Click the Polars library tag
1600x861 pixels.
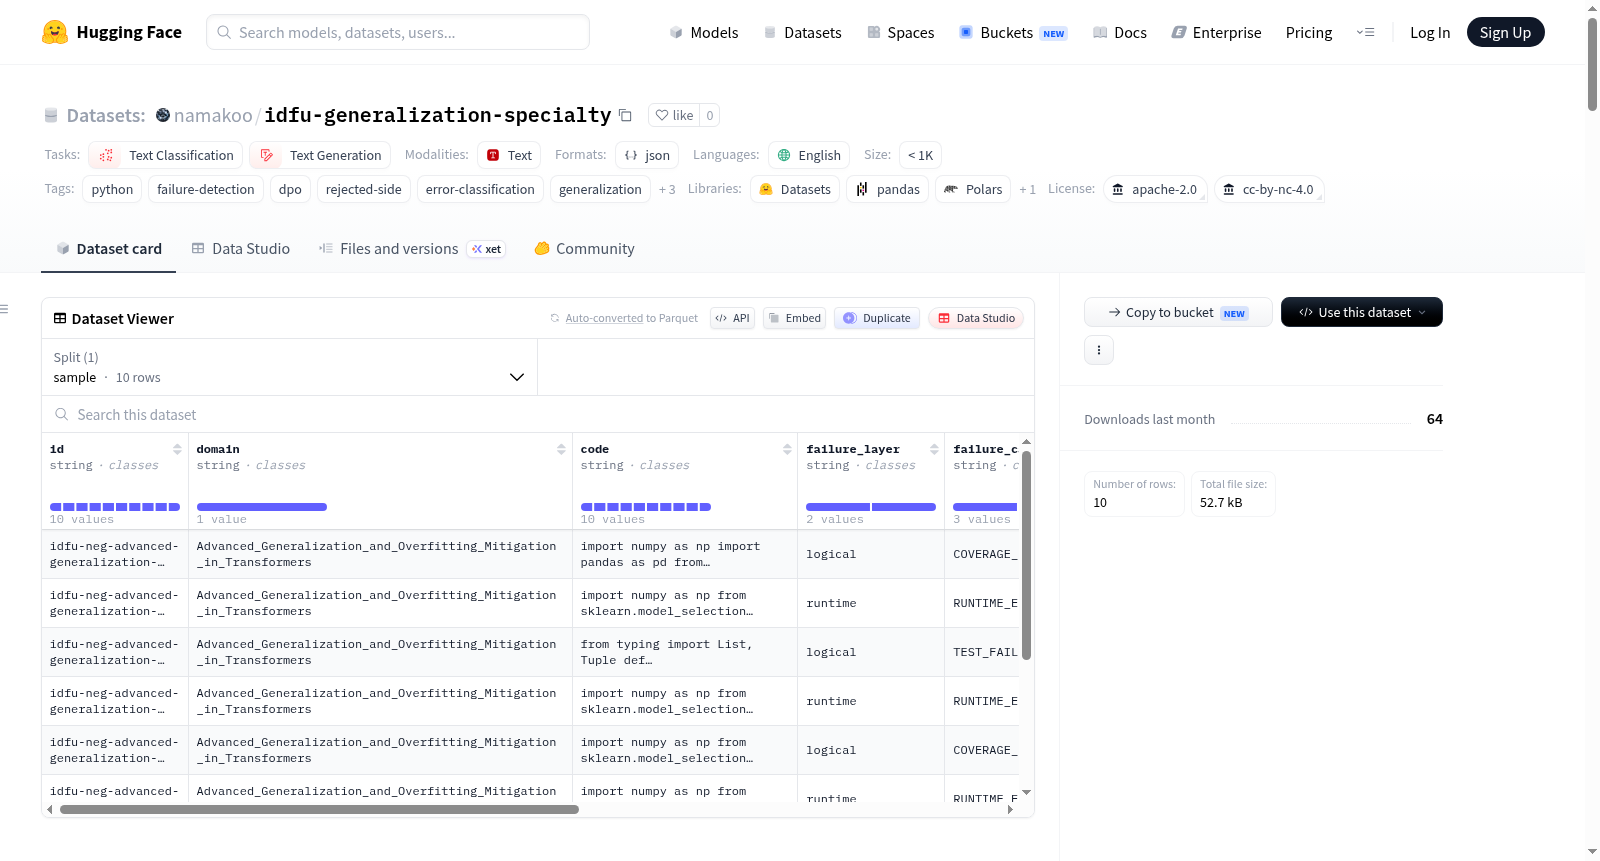(973, 189)
